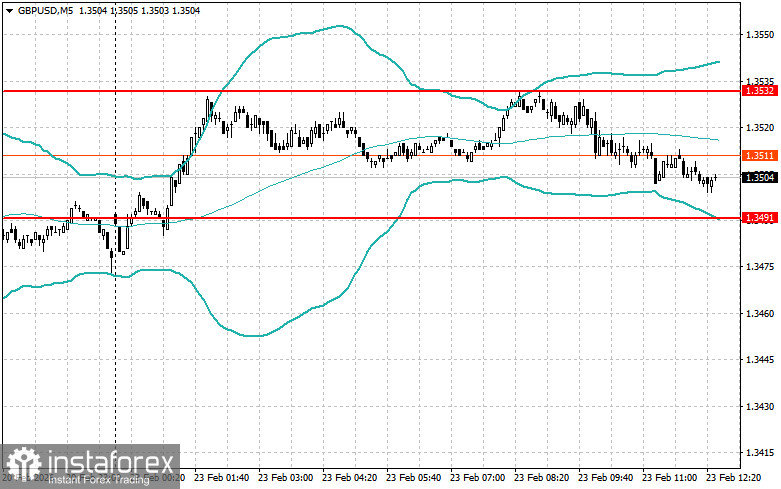Select the 1.3532 red price level label
This screenshot has width=781, height=489.
point(760,91)
